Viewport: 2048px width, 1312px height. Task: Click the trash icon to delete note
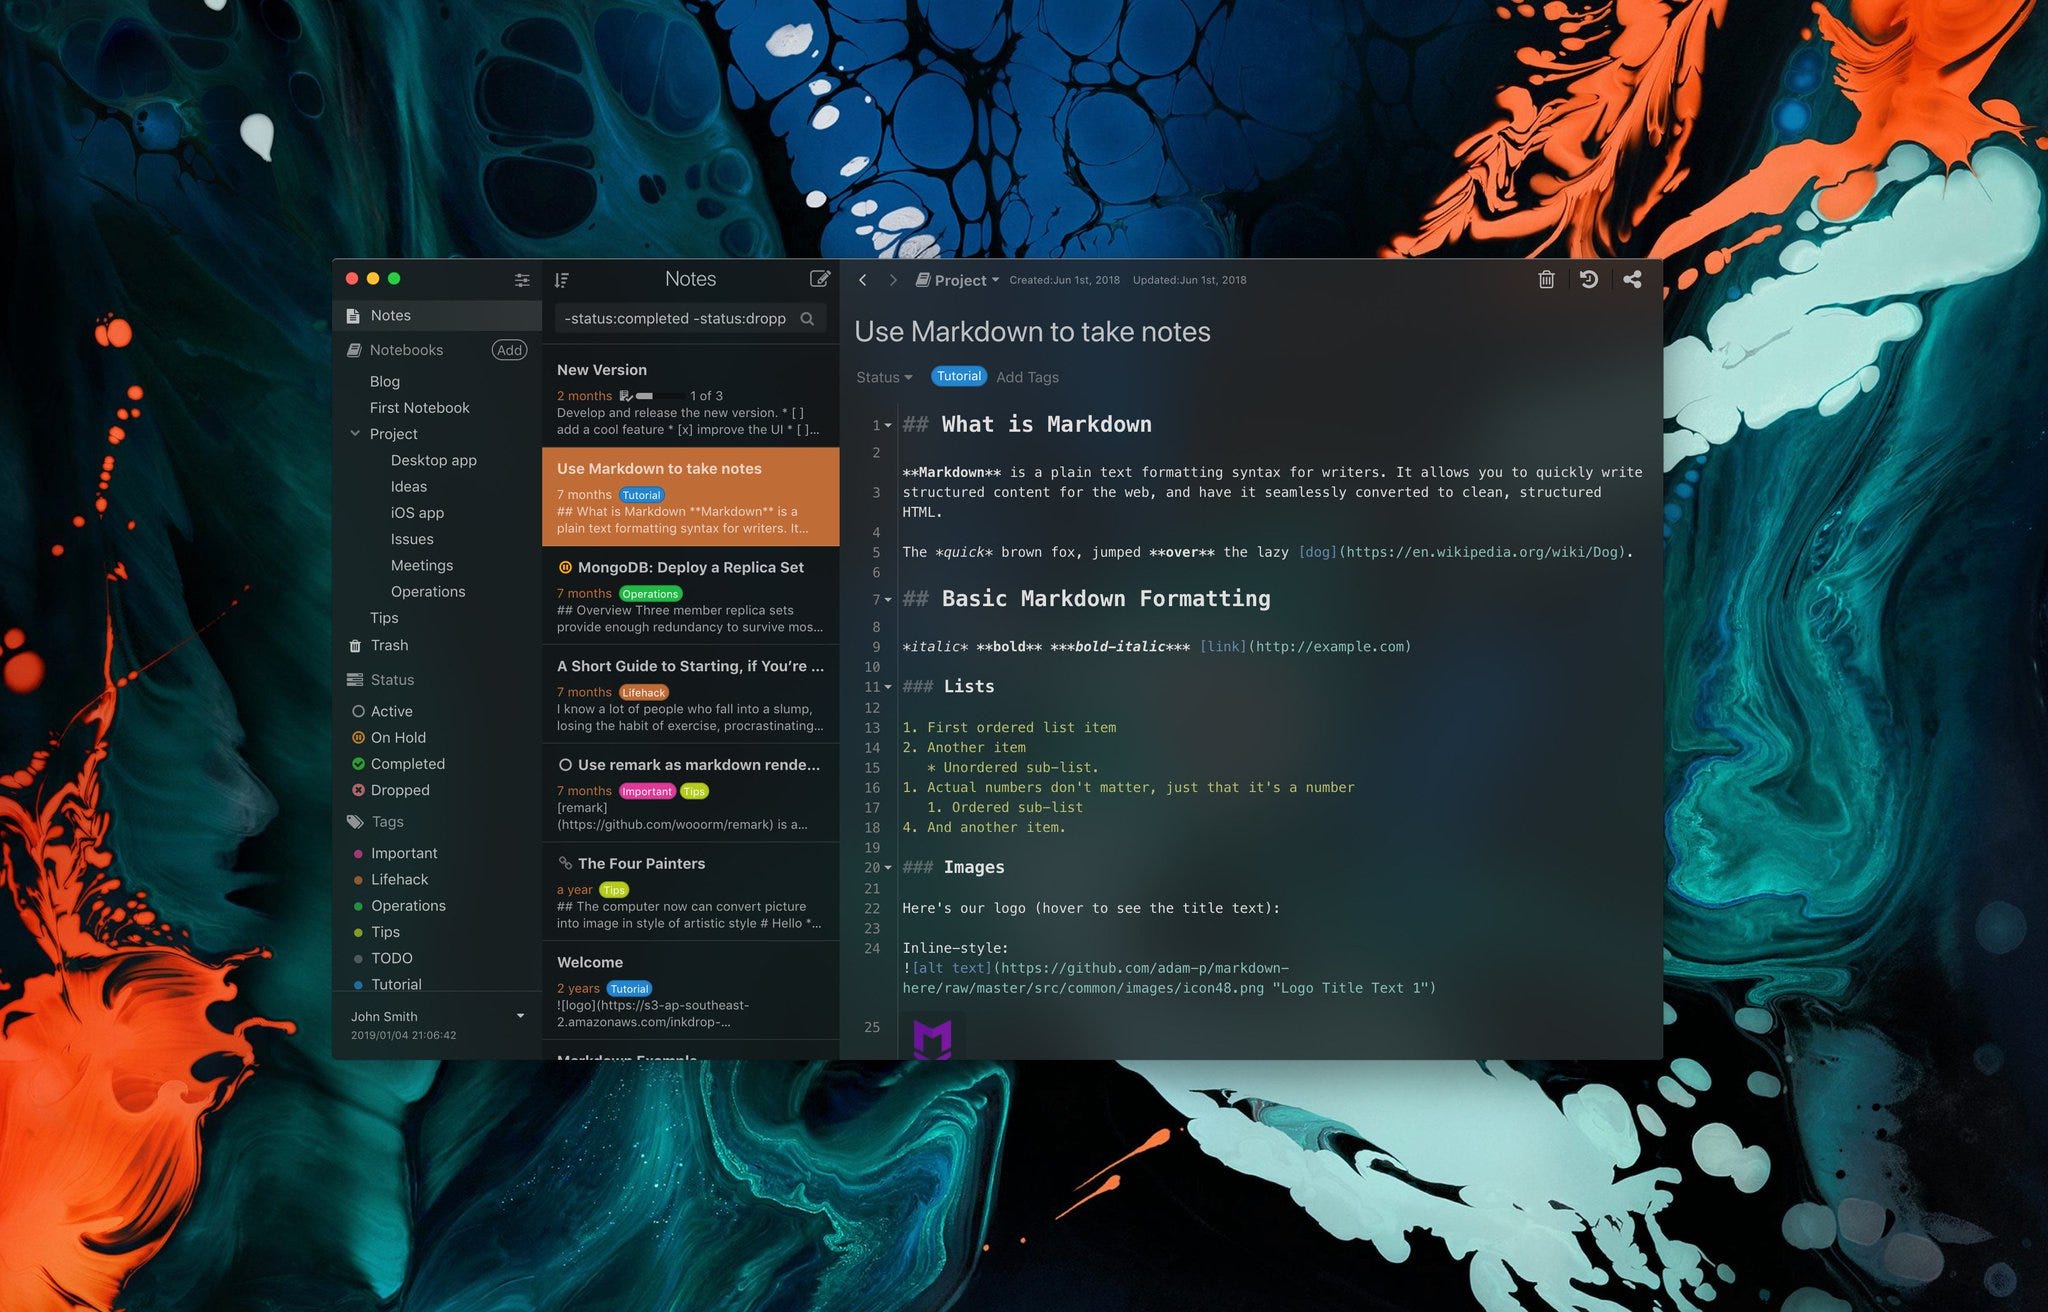tap(1546, 280)
